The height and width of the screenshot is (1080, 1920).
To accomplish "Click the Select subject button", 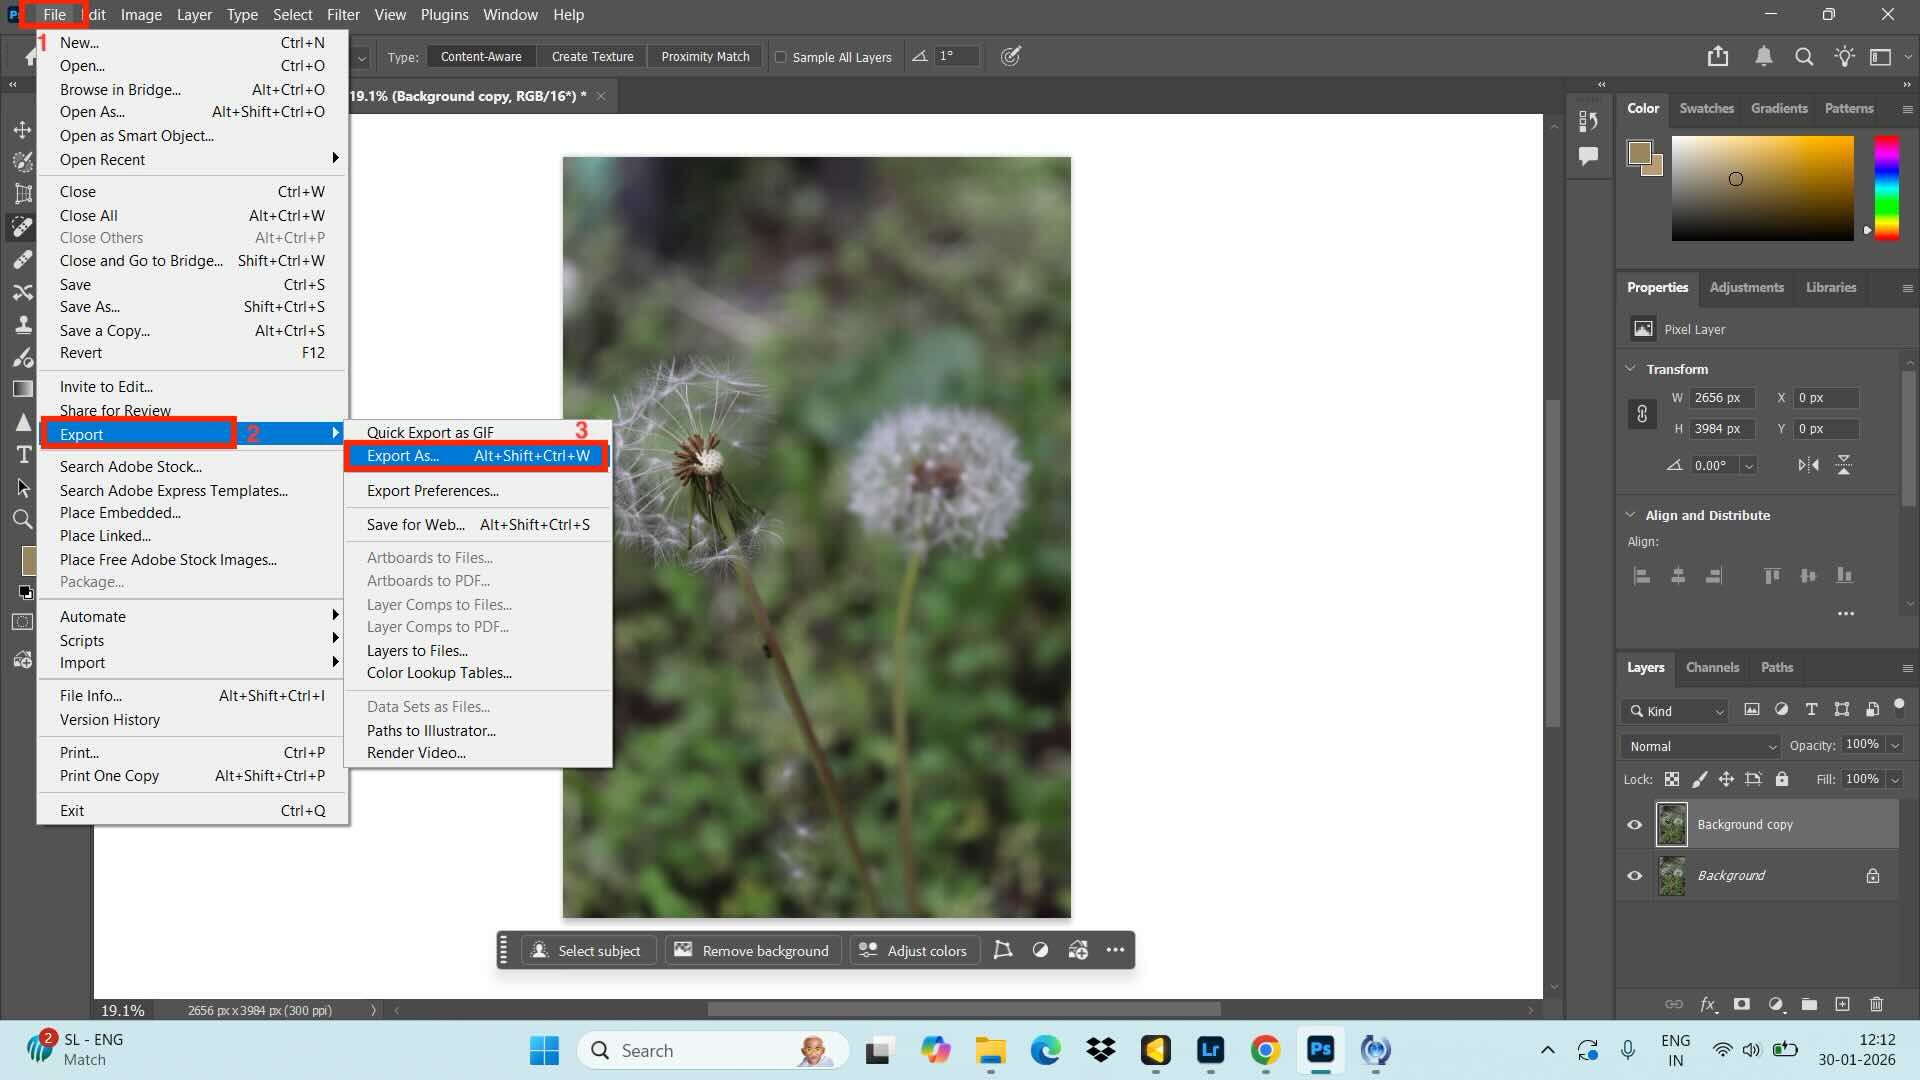I will click(x=588, y=950).
